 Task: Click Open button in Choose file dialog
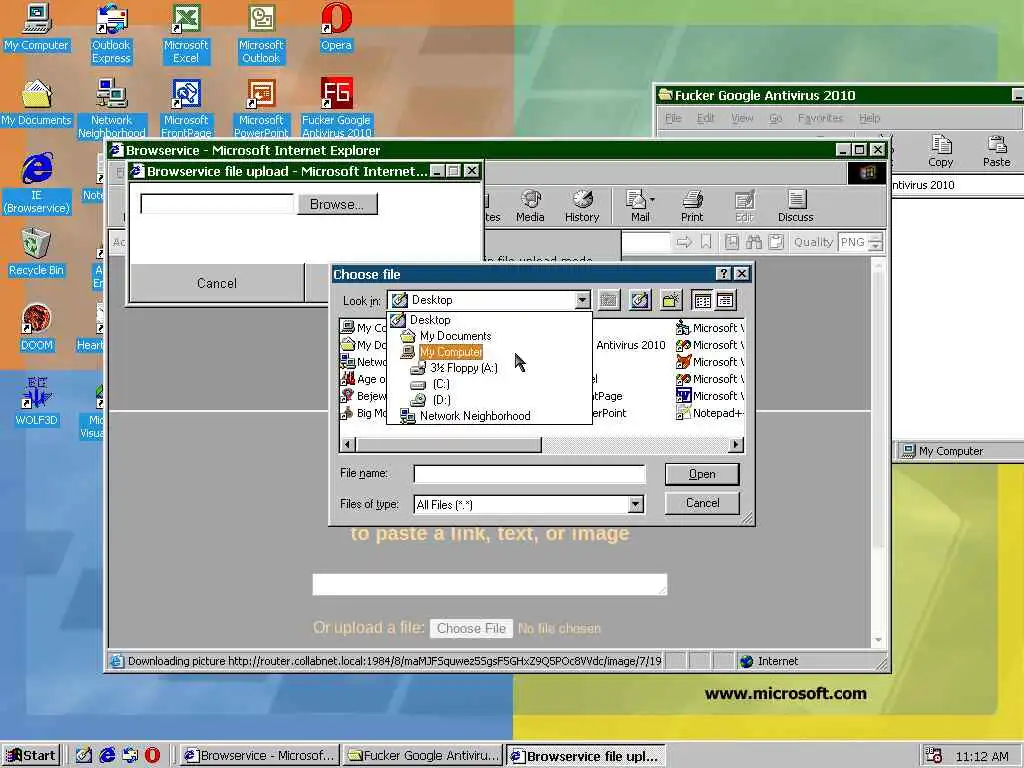(702, 474)
